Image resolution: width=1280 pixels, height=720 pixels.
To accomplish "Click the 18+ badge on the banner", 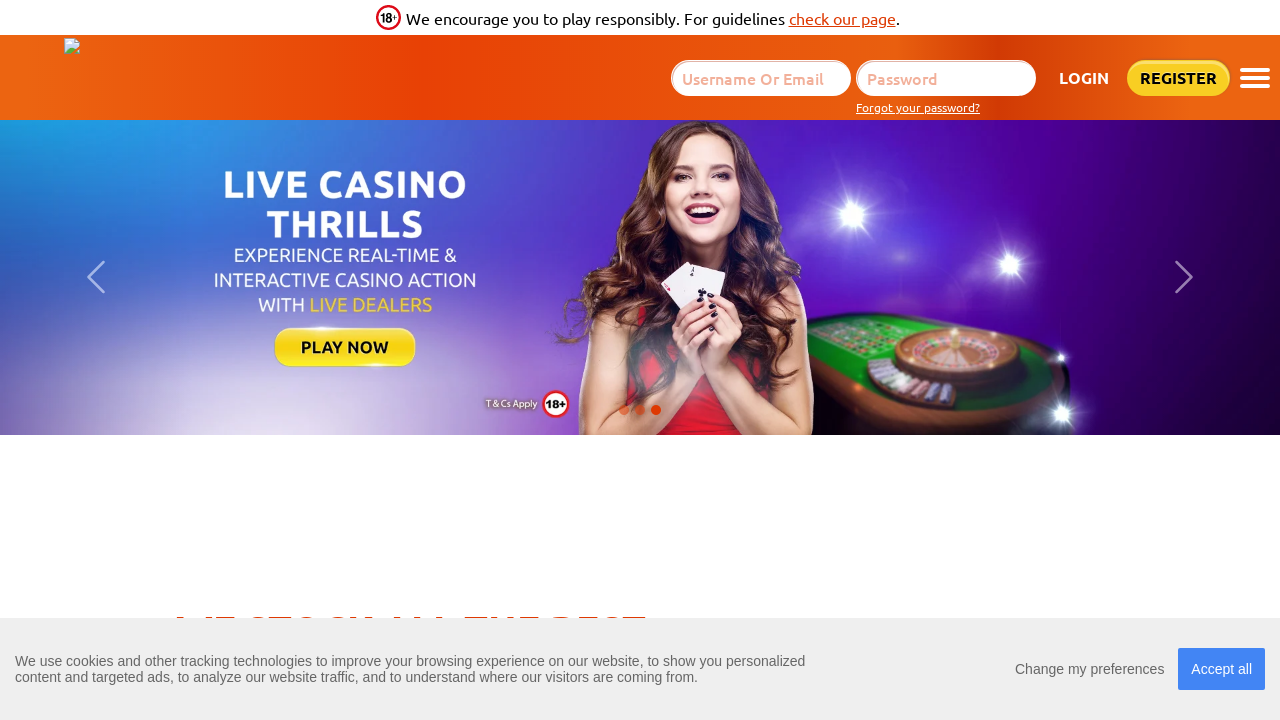I will click(556, 404).
